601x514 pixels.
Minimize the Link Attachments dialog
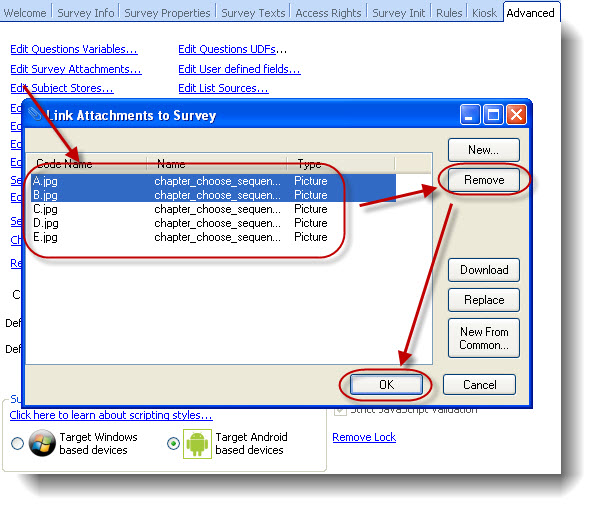(x=470, y=115)
